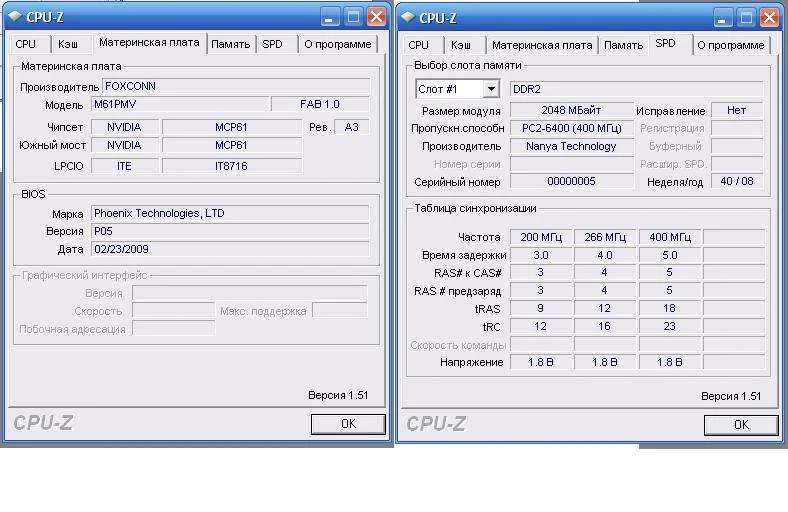Click tRC value 12 cell

point(541,327)
